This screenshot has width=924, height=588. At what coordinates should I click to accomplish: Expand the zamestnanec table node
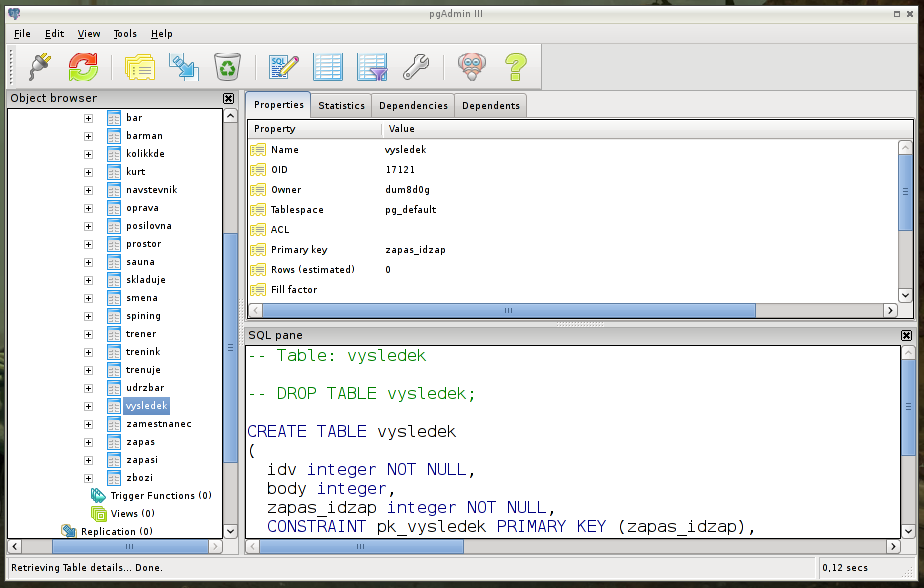pos(88,424)
